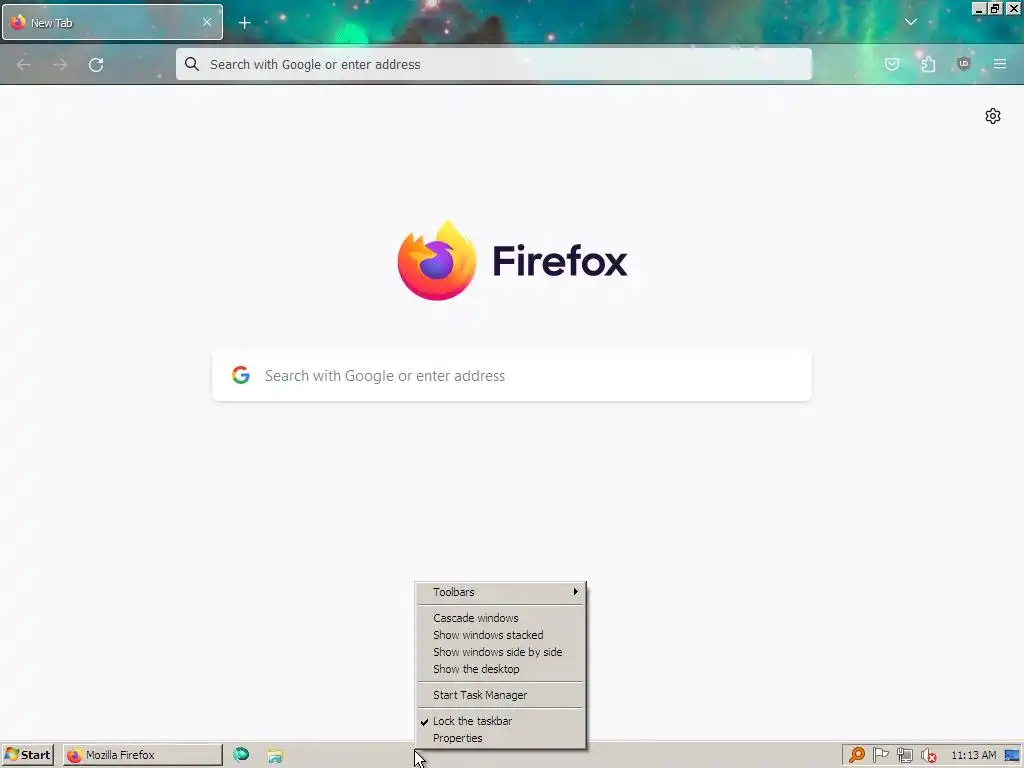Toggle Lock the taskbar option
The width and height of the screenshot is (1024, 768).
pyautogui.click(x=501, y=721)
